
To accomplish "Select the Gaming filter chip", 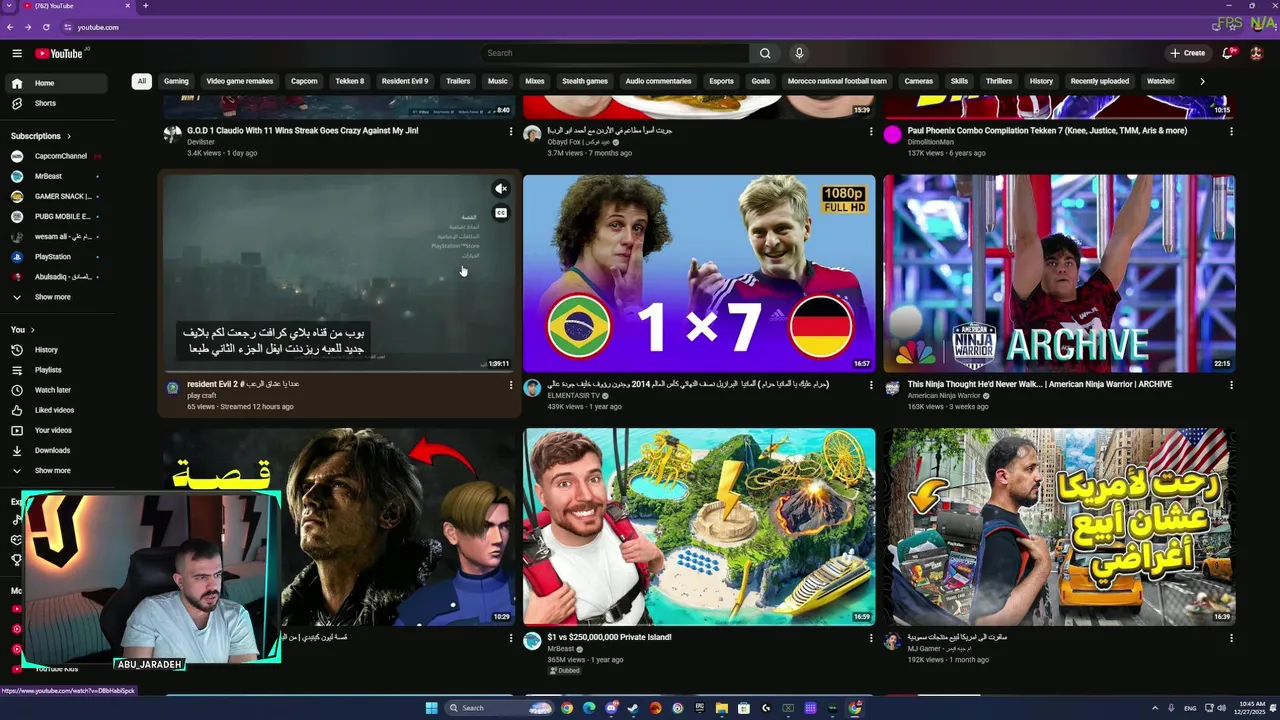I will click(176, 81).
